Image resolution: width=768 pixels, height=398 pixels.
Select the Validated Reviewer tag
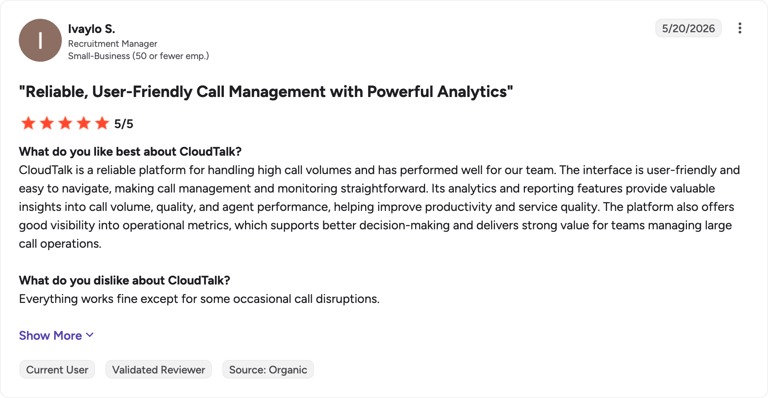point(159,370)
